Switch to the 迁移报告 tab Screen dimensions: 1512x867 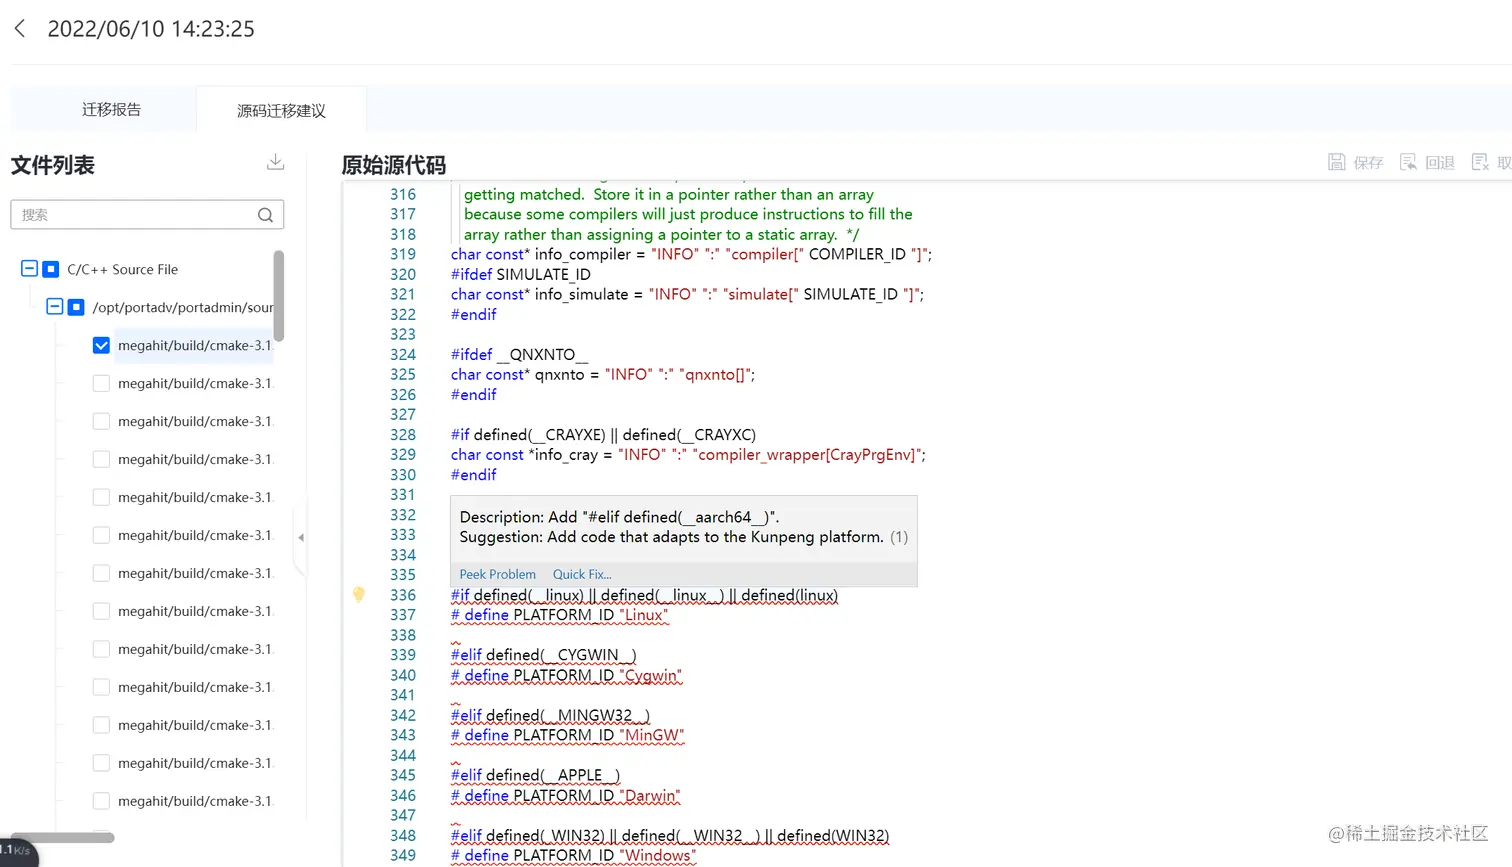(x=110, y=110)
